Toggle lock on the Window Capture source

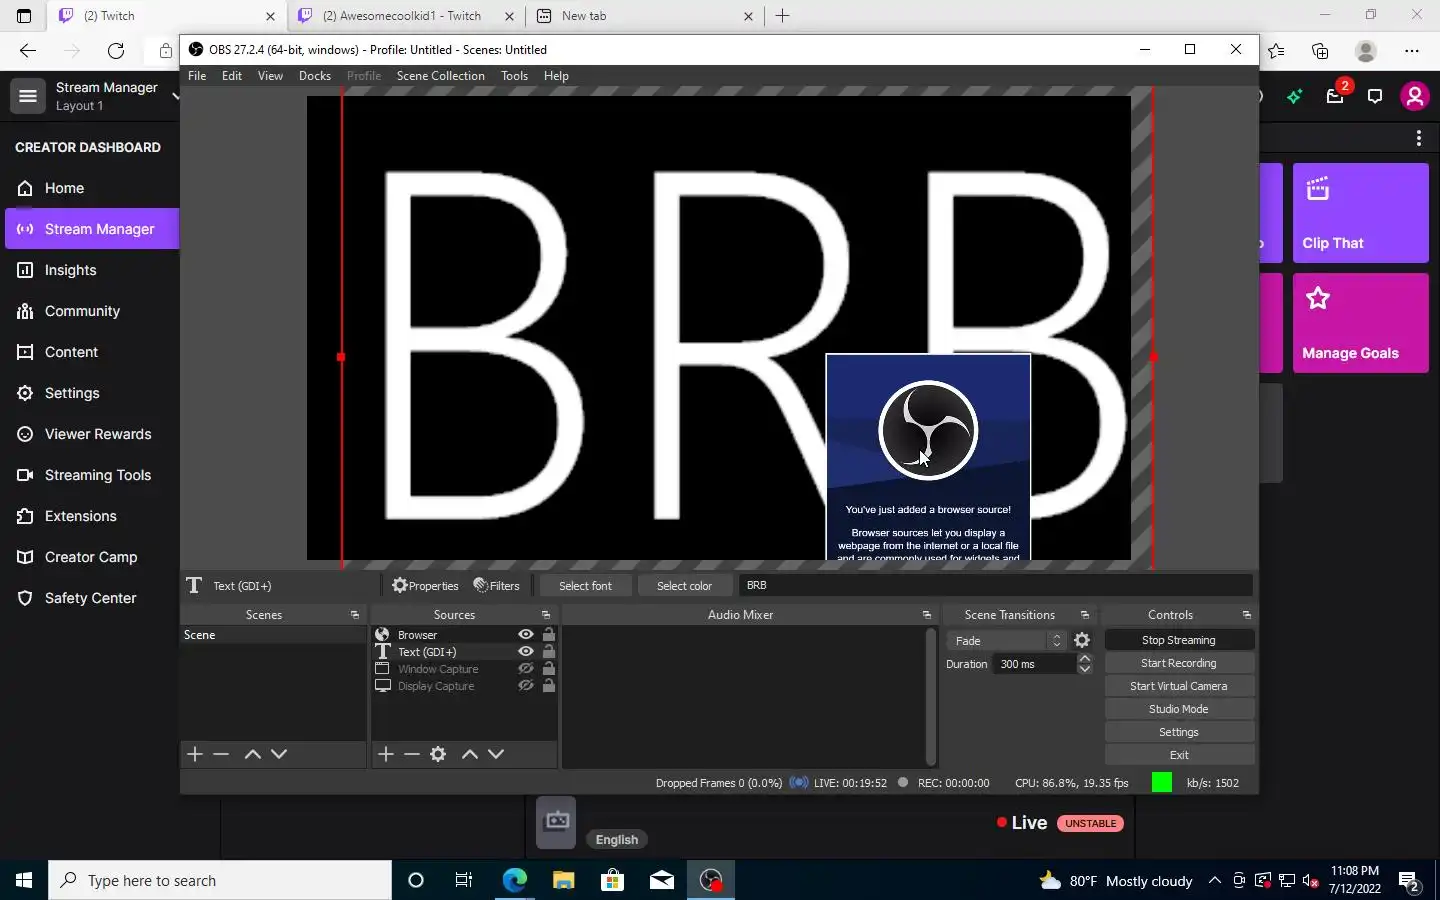coord(548,669)
